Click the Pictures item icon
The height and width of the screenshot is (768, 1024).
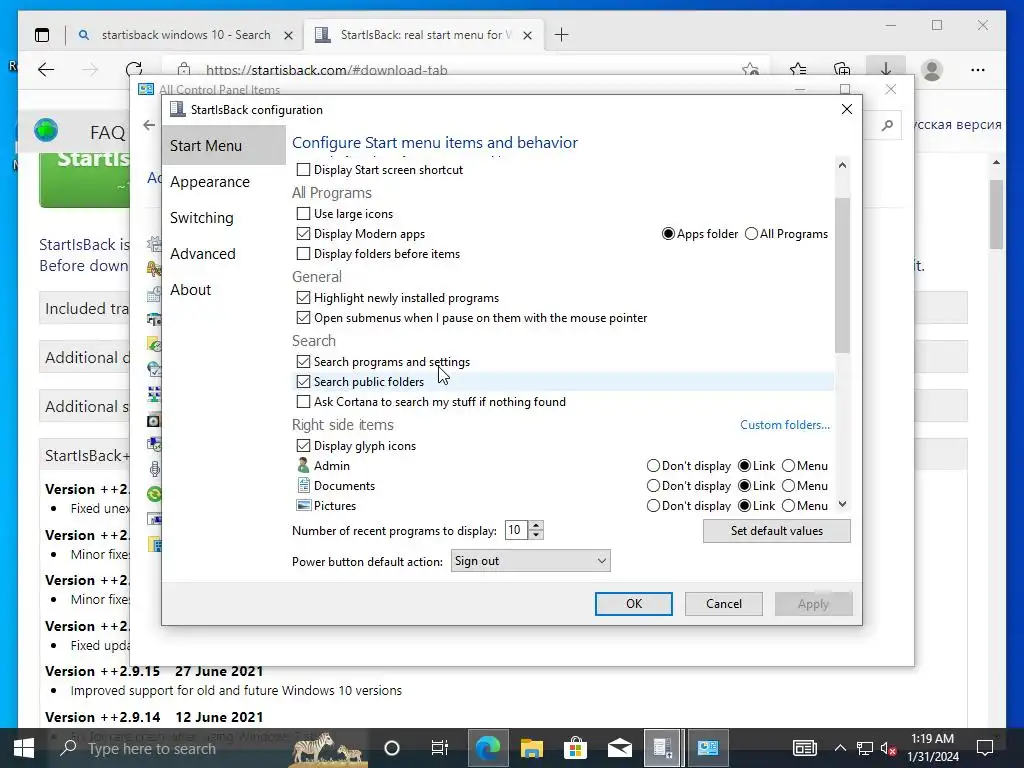303,505
